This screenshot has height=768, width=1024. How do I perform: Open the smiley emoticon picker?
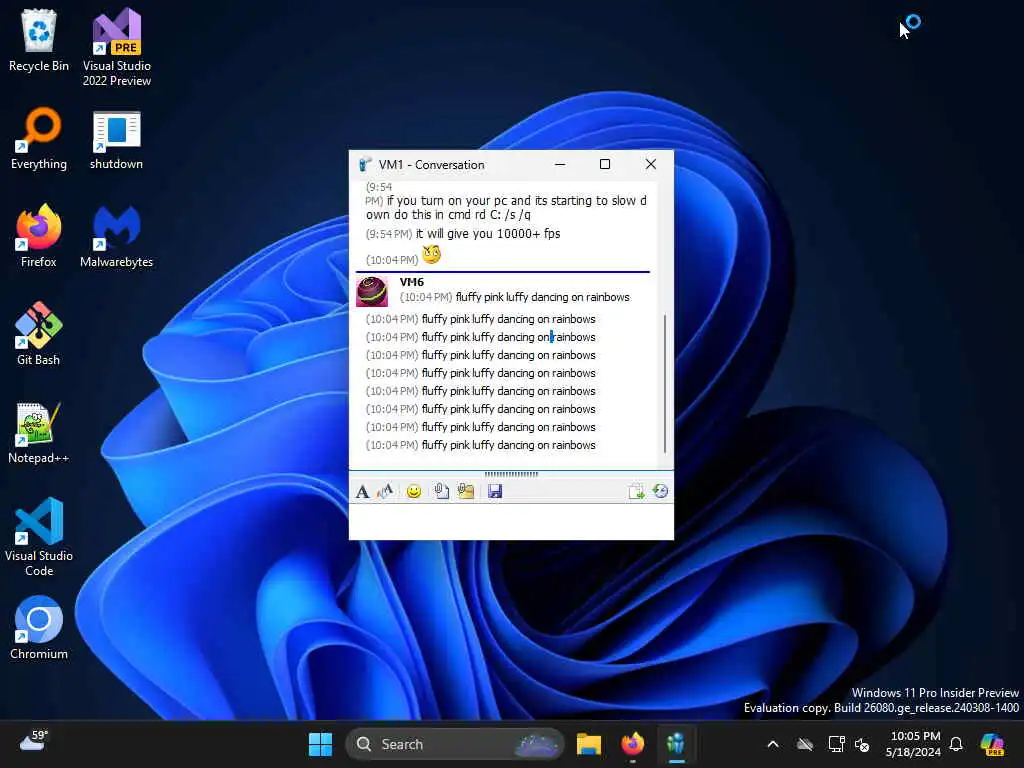click(413, 491)
